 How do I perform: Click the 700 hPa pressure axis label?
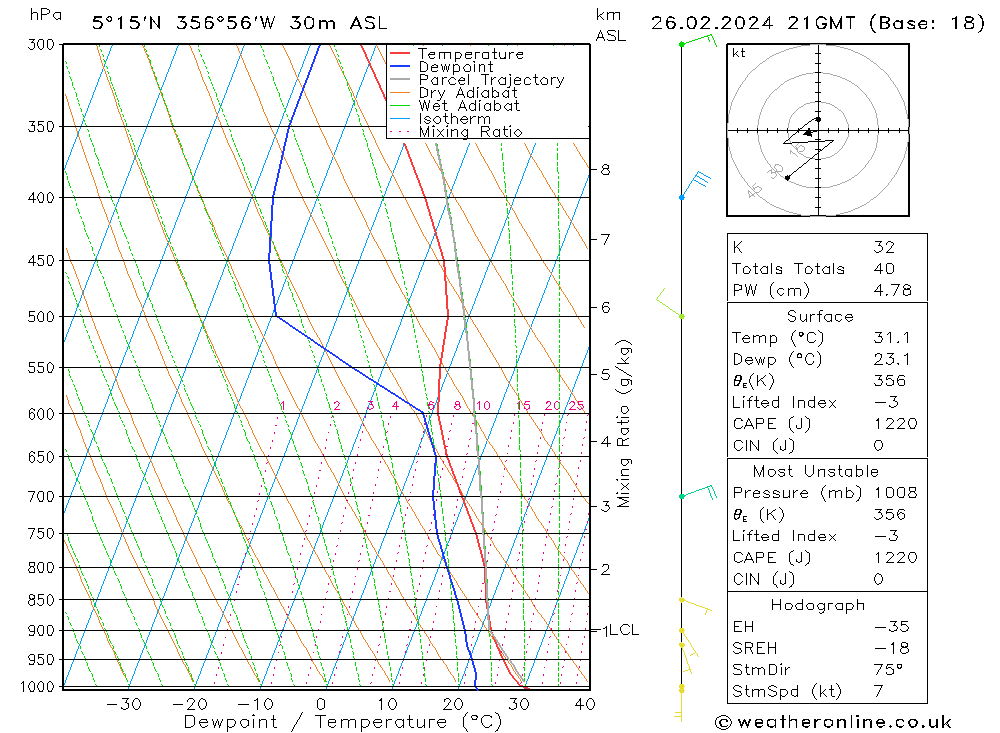pos(42,496)
